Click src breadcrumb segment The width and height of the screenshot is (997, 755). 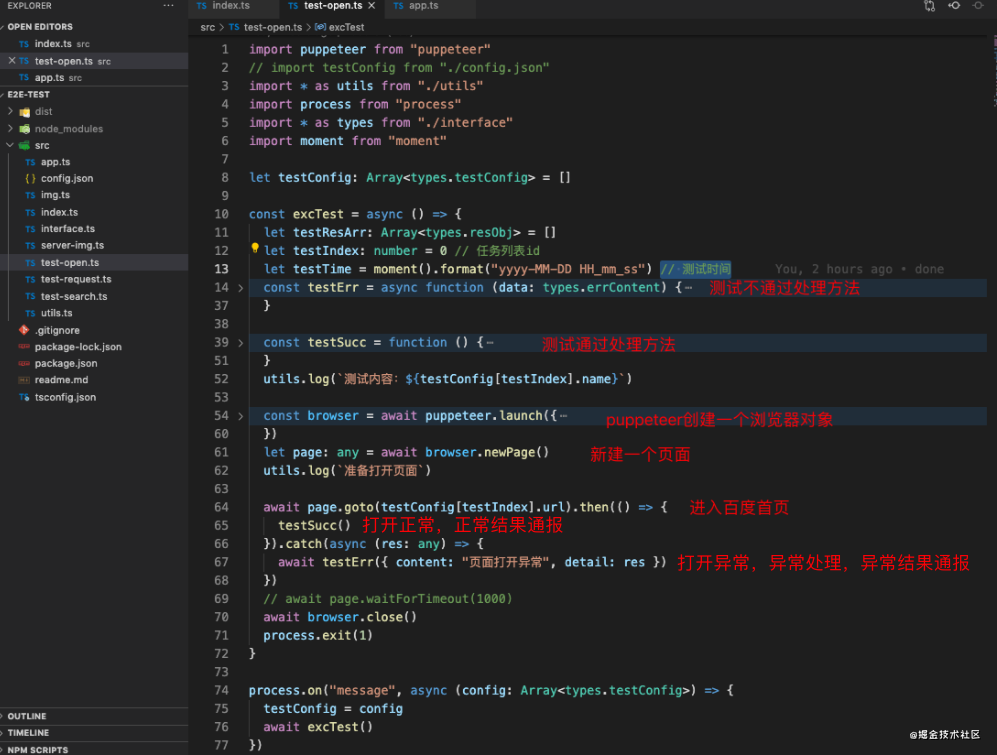207,27
